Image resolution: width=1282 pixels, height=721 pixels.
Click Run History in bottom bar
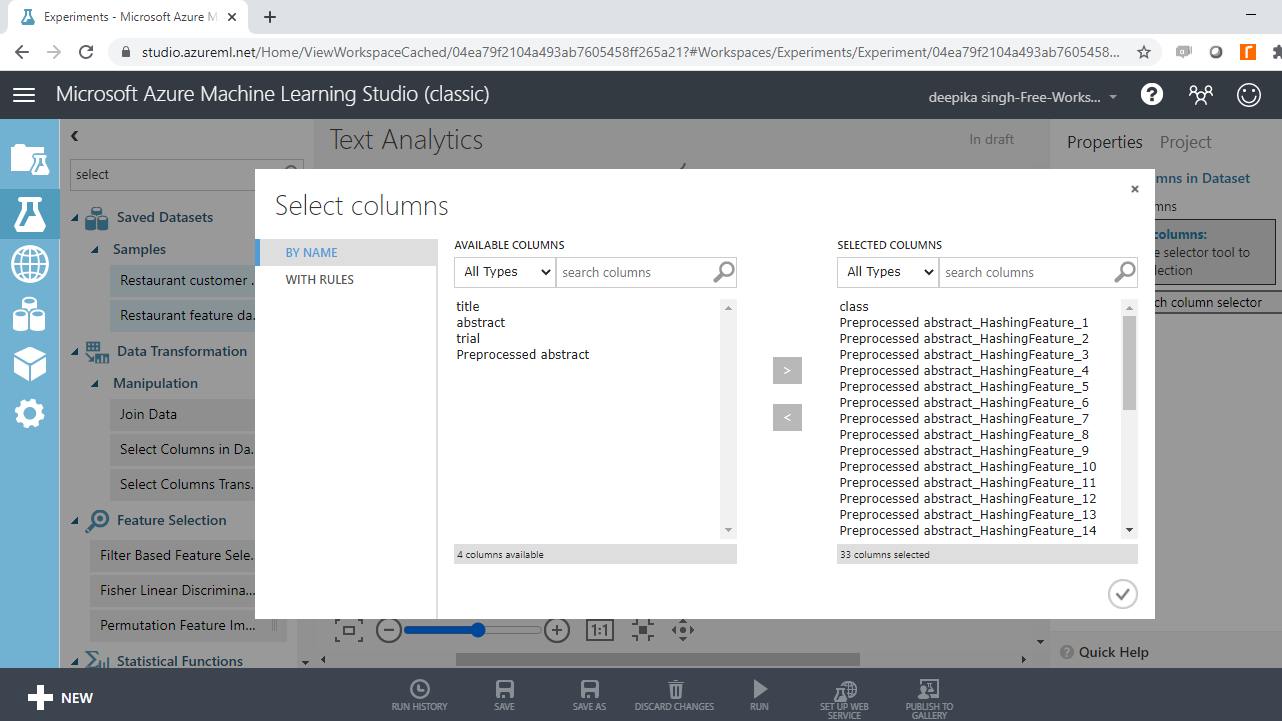(x=420, y=695)
